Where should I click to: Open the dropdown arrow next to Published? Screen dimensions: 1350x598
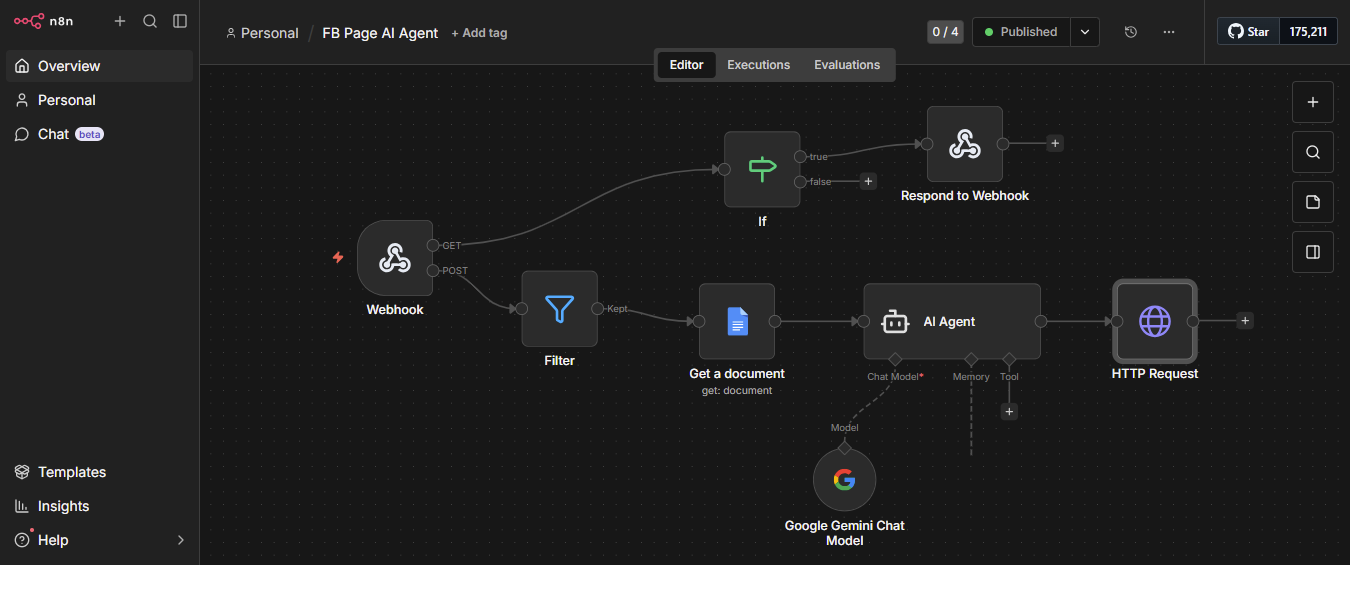click(1085, 32)
